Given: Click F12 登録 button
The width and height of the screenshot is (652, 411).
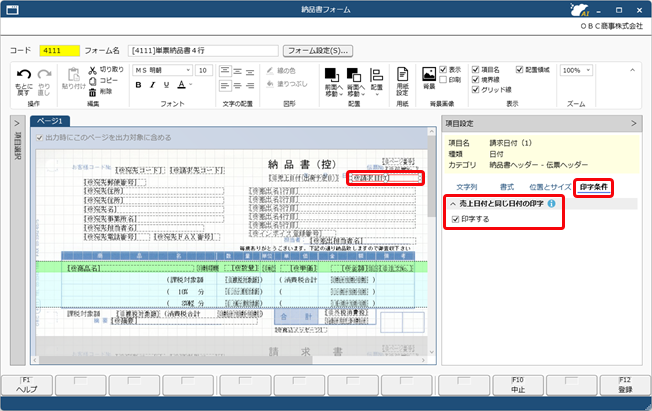Looking at the screenshot, I should (x=625, y=385).
